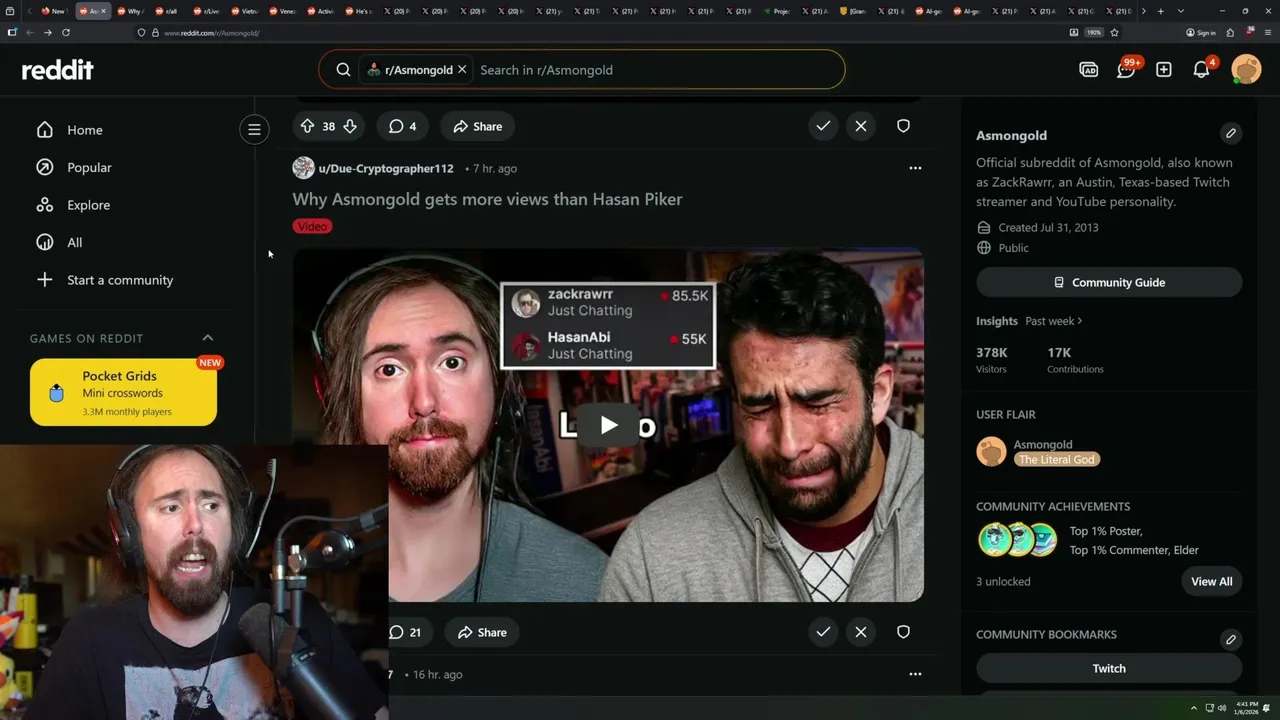The width and height of the screenshot is (1280, 720).
Task: Open the mod shield on the video post
Action: (x=903, y=632)
